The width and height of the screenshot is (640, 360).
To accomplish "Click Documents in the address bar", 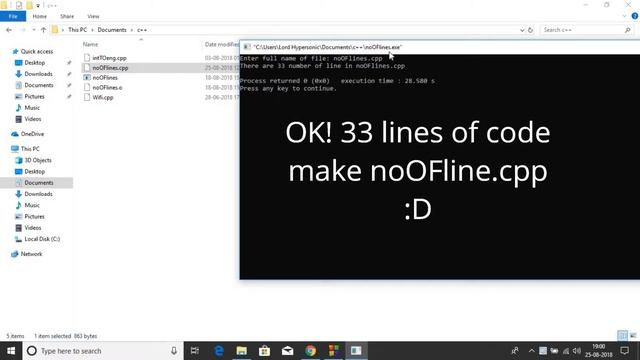I will 112,30.
